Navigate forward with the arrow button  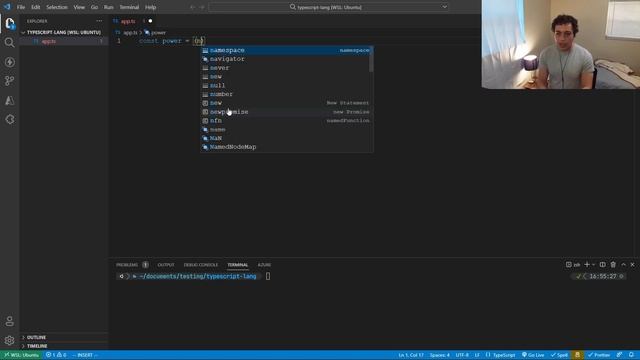(x=202, y=7)
